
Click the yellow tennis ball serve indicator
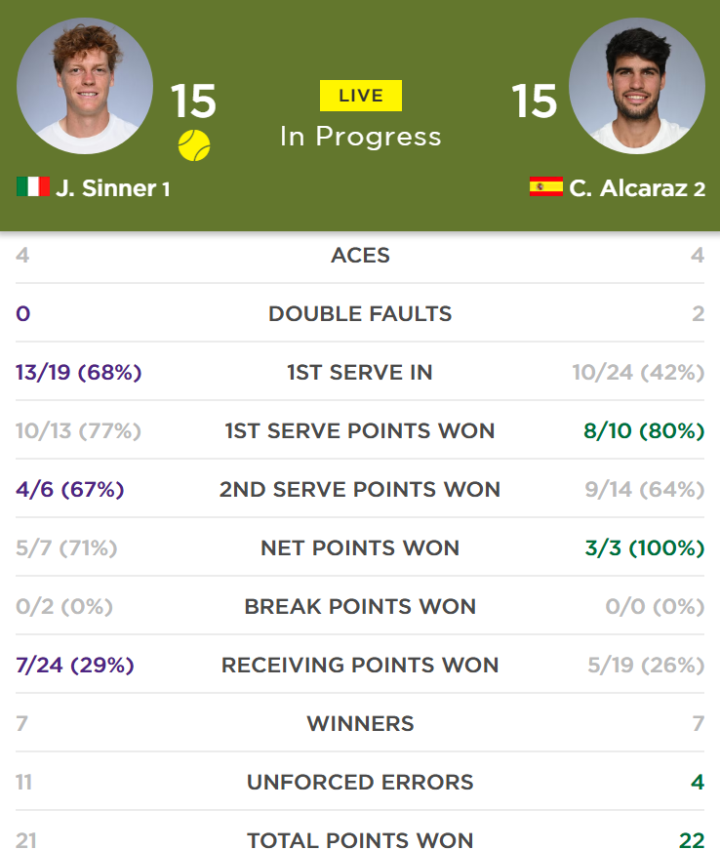coord(194,145)
